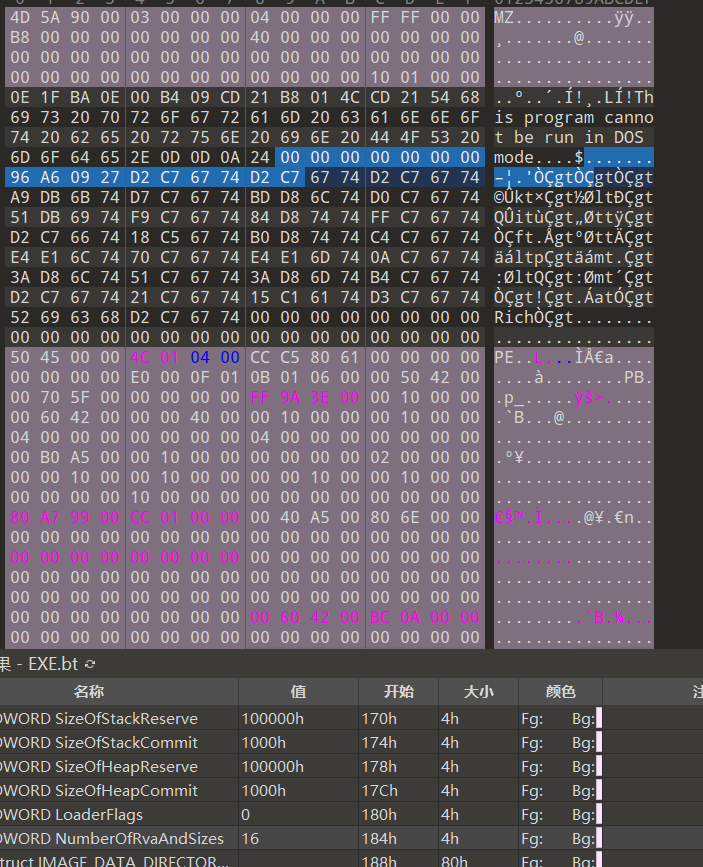The height and width of the screenshot is (867, 703).
Task: Click ASCII text 'Rich' in text pane
Action: pyautogui.click(x=514, y=317)
